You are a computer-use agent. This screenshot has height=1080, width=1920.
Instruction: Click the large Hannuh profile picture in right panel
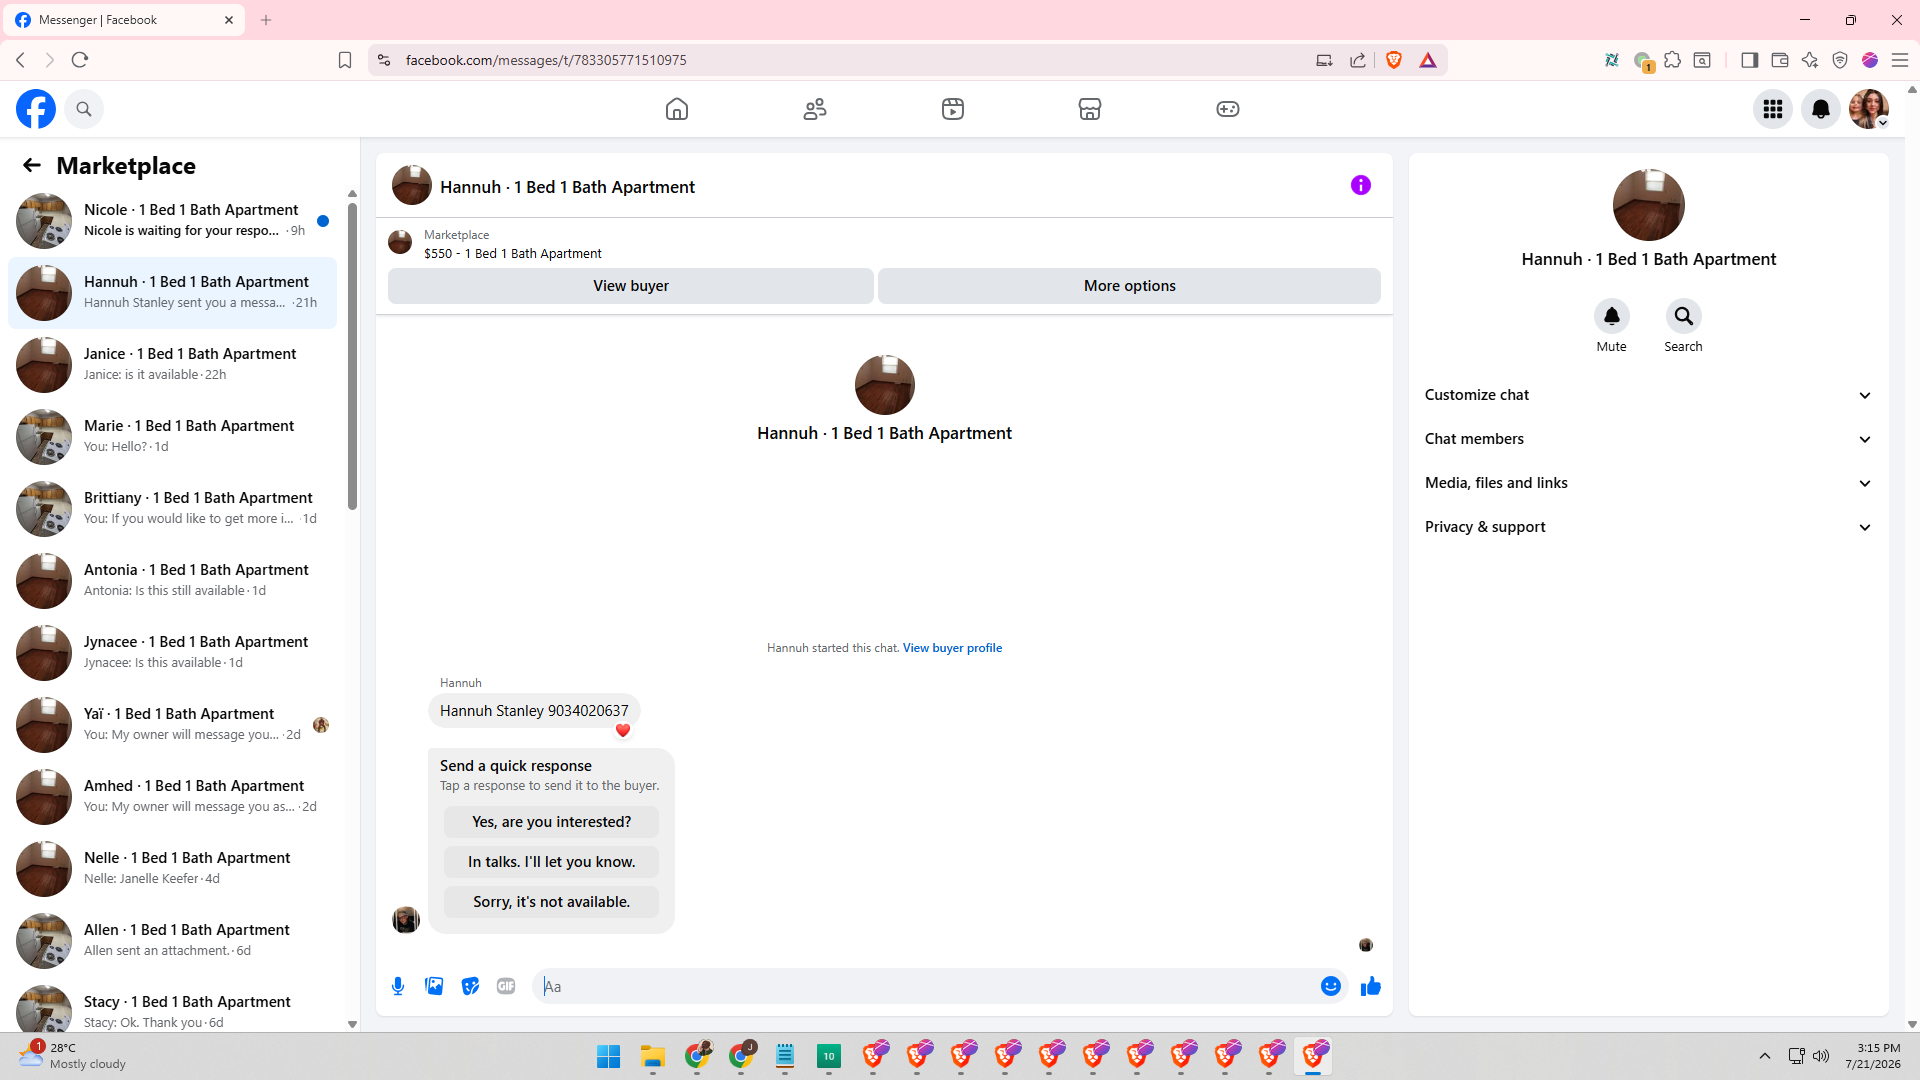(x=1648, y=205)
